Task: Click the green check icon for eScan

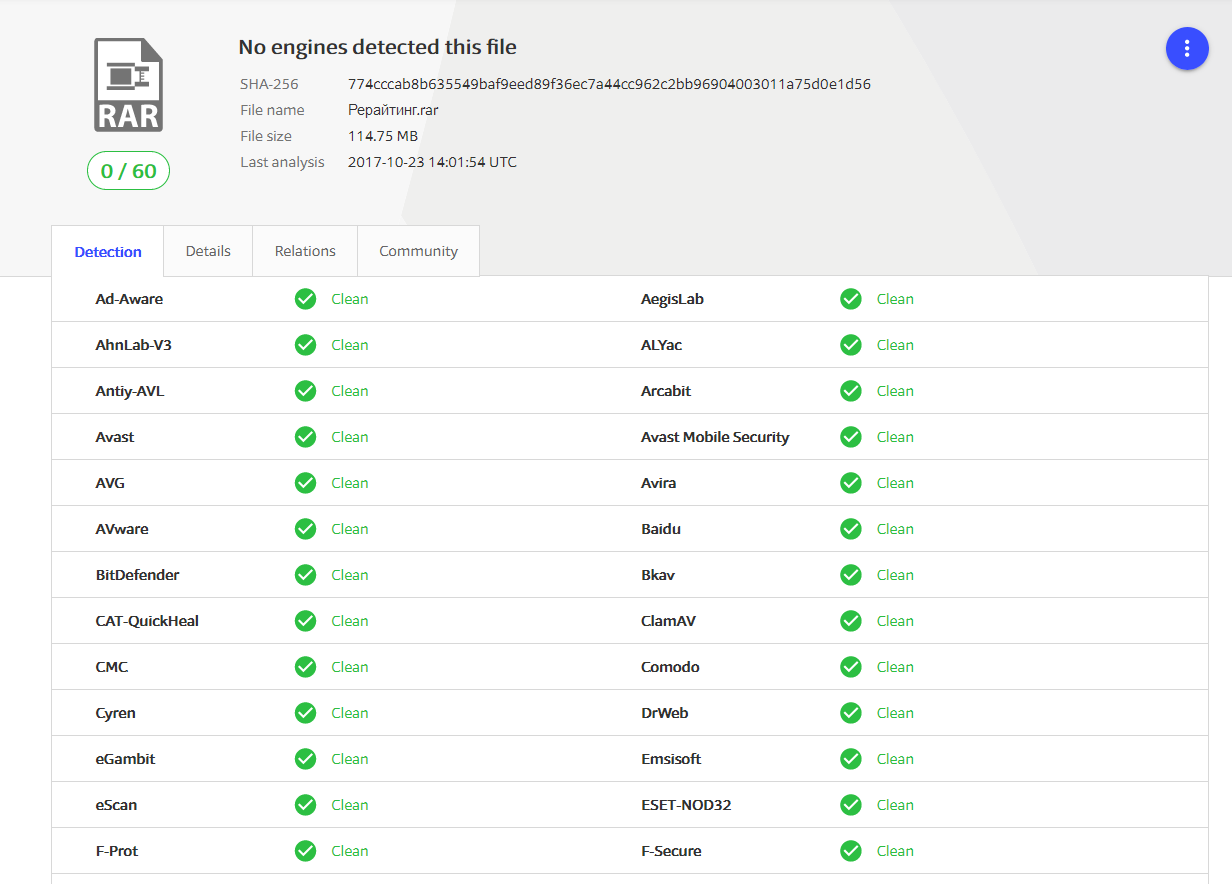Action: [306, 805]
